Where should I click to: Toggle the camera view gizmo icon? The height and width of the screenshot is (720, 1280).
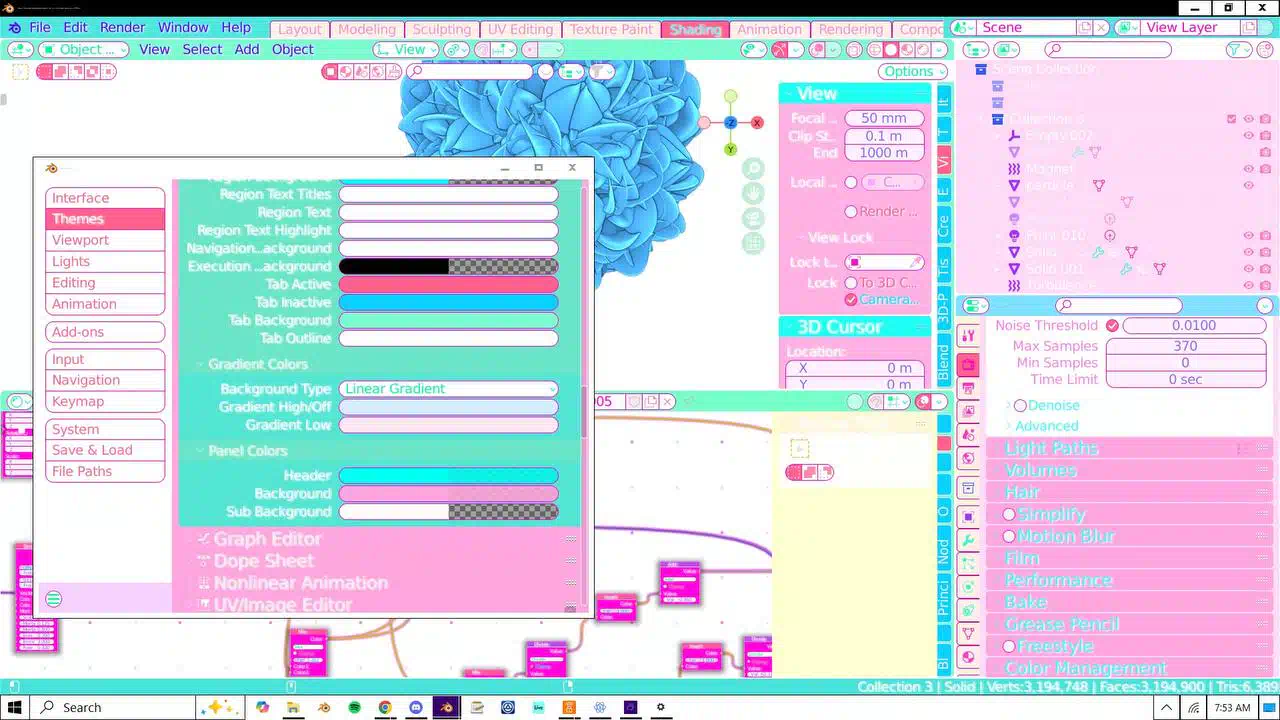(x=753, y=218)
